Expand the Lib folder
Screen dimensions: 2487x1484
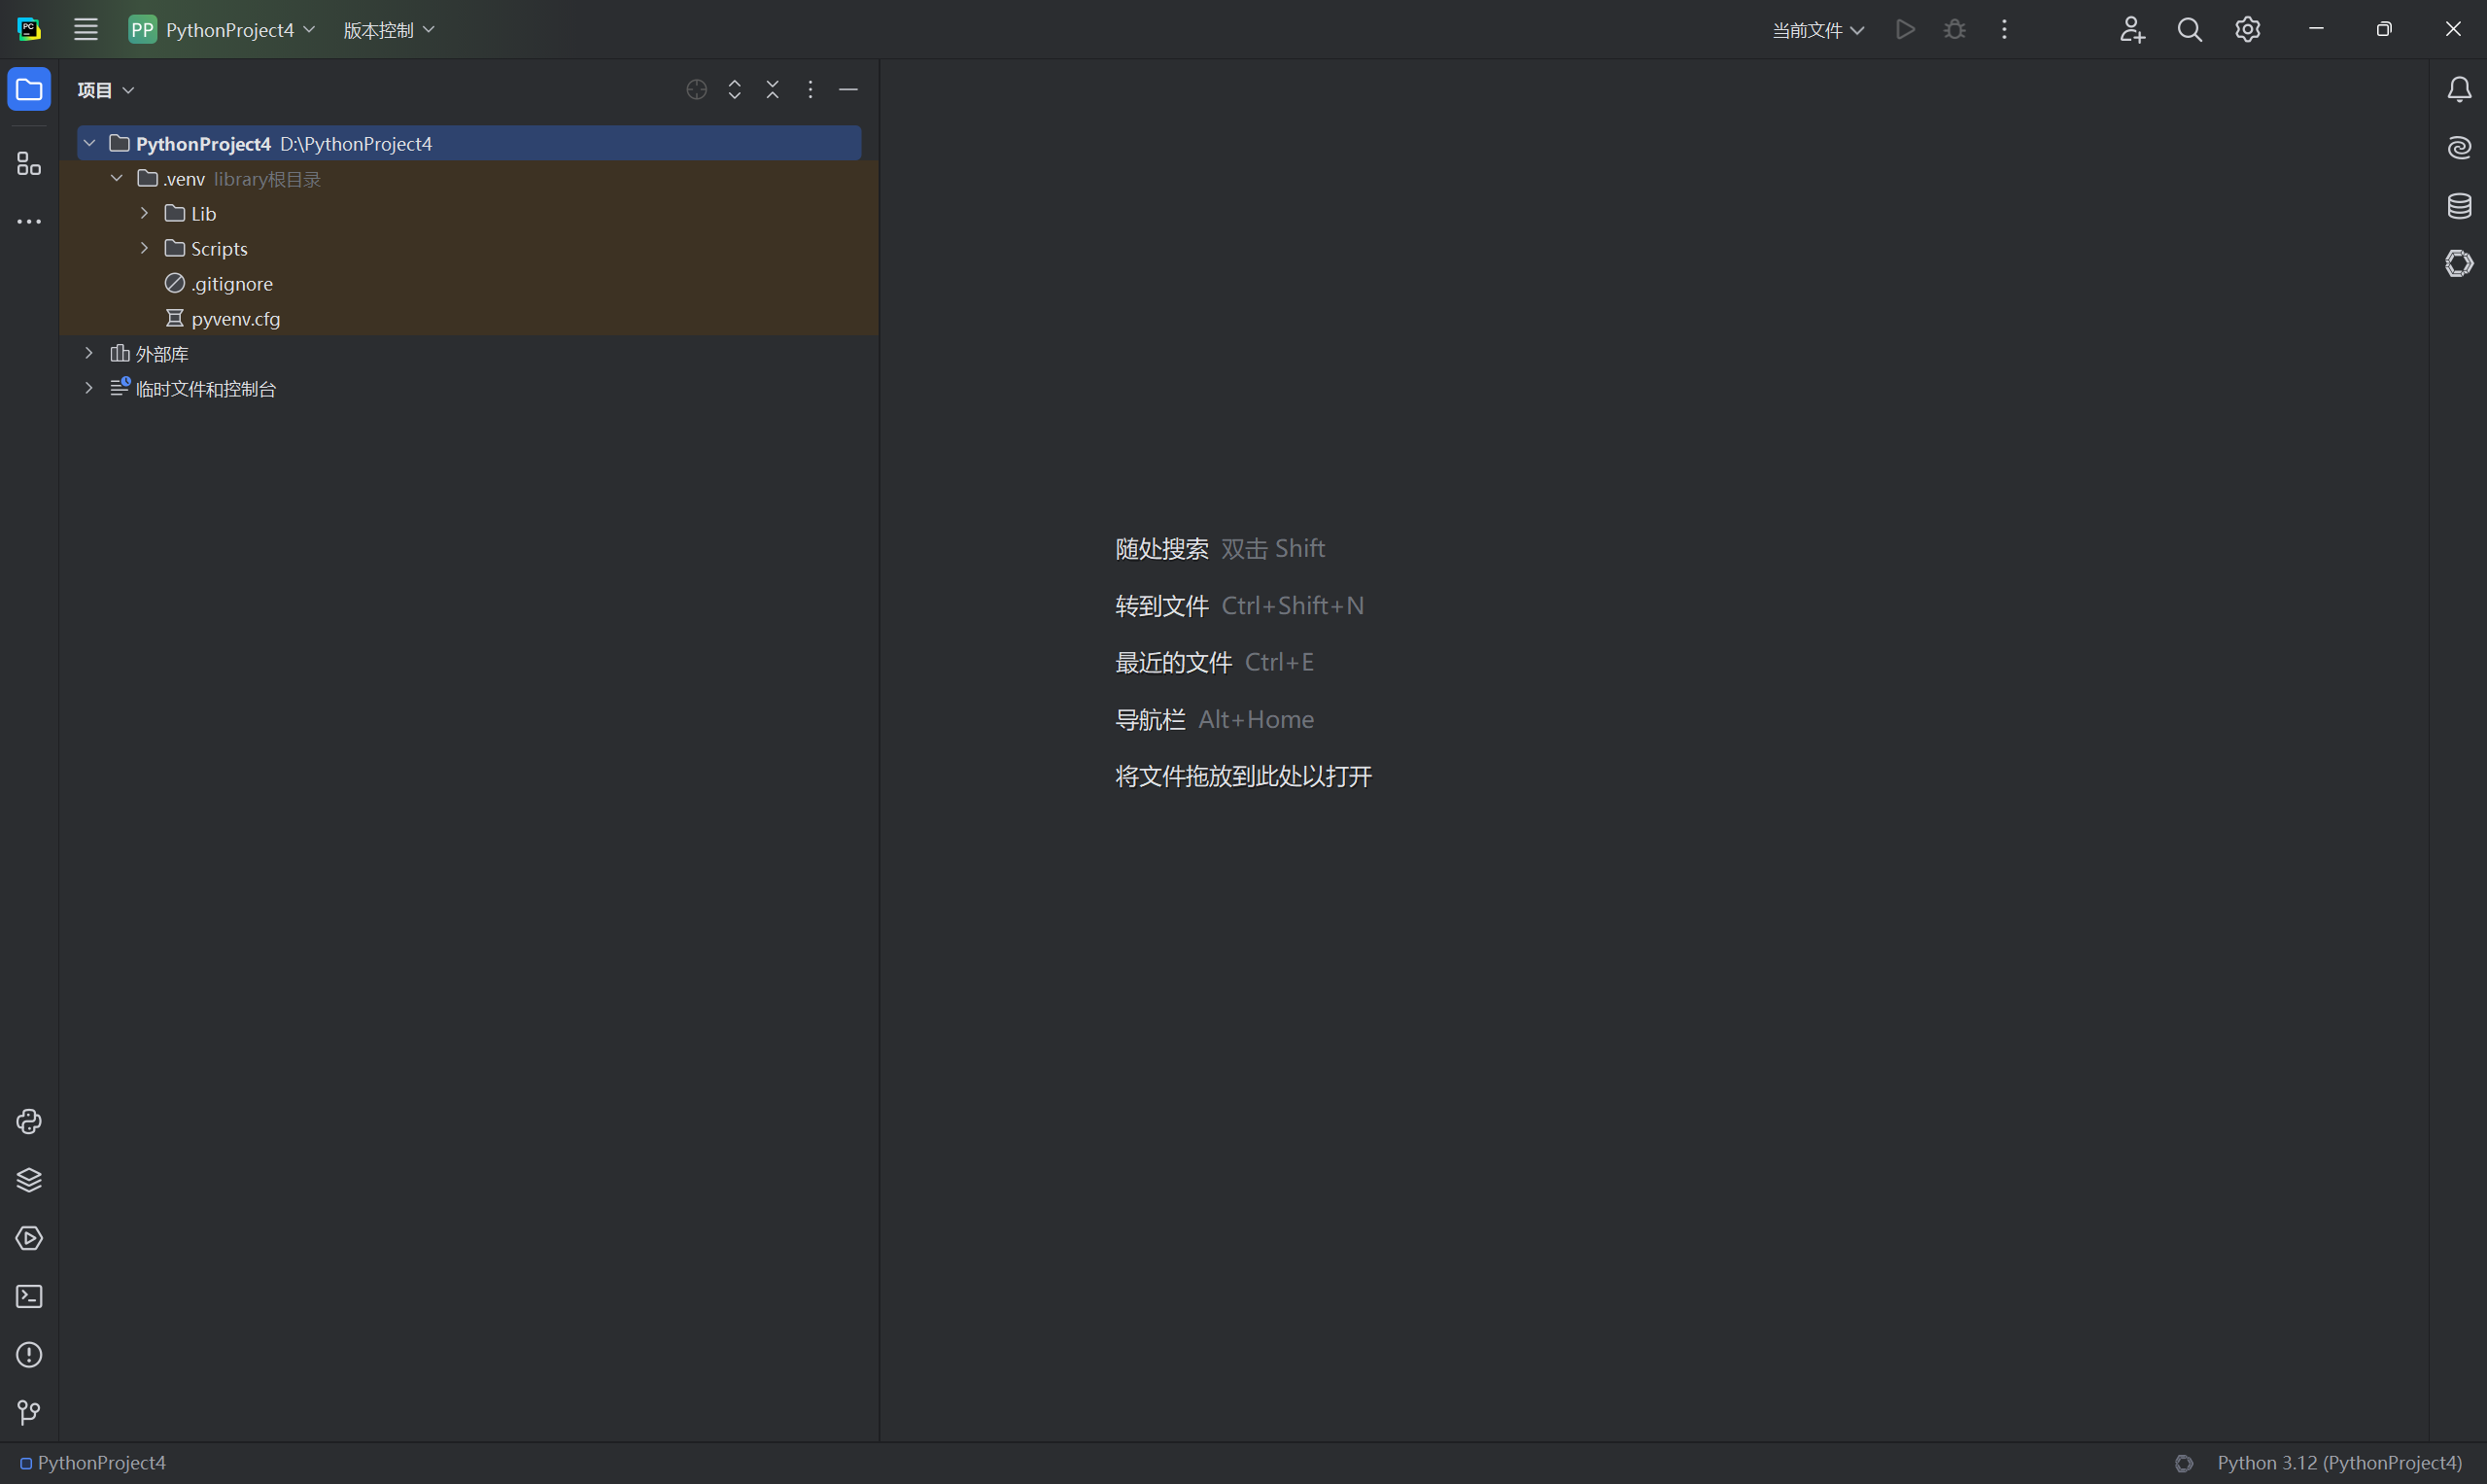(x=144, y=213)
